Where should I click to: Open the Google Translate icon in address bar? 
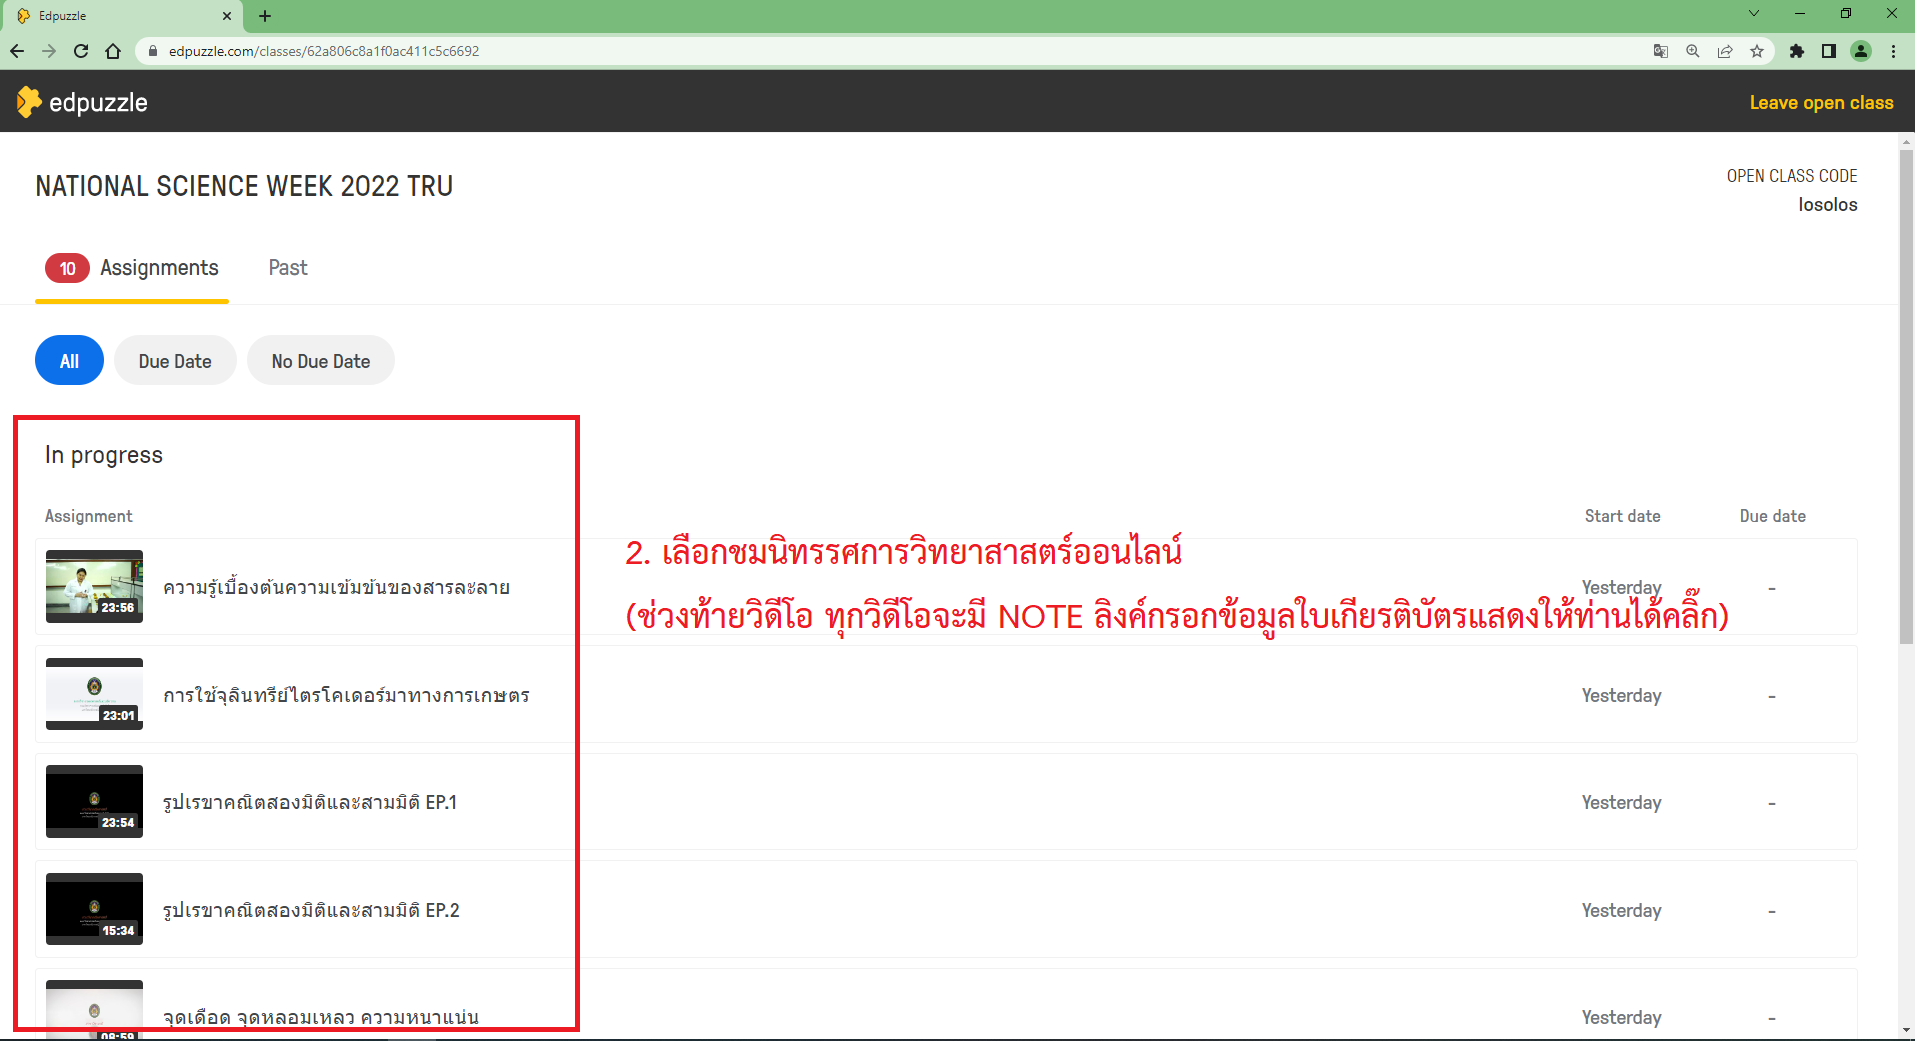[x=1661, y=51]
